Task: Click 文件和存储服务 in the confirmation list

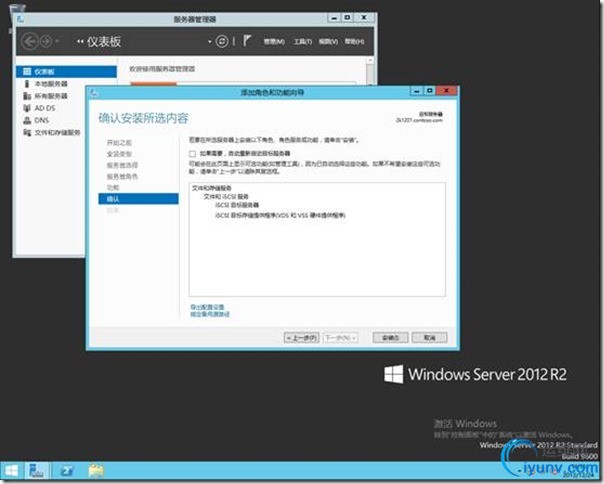Action: 211,188
